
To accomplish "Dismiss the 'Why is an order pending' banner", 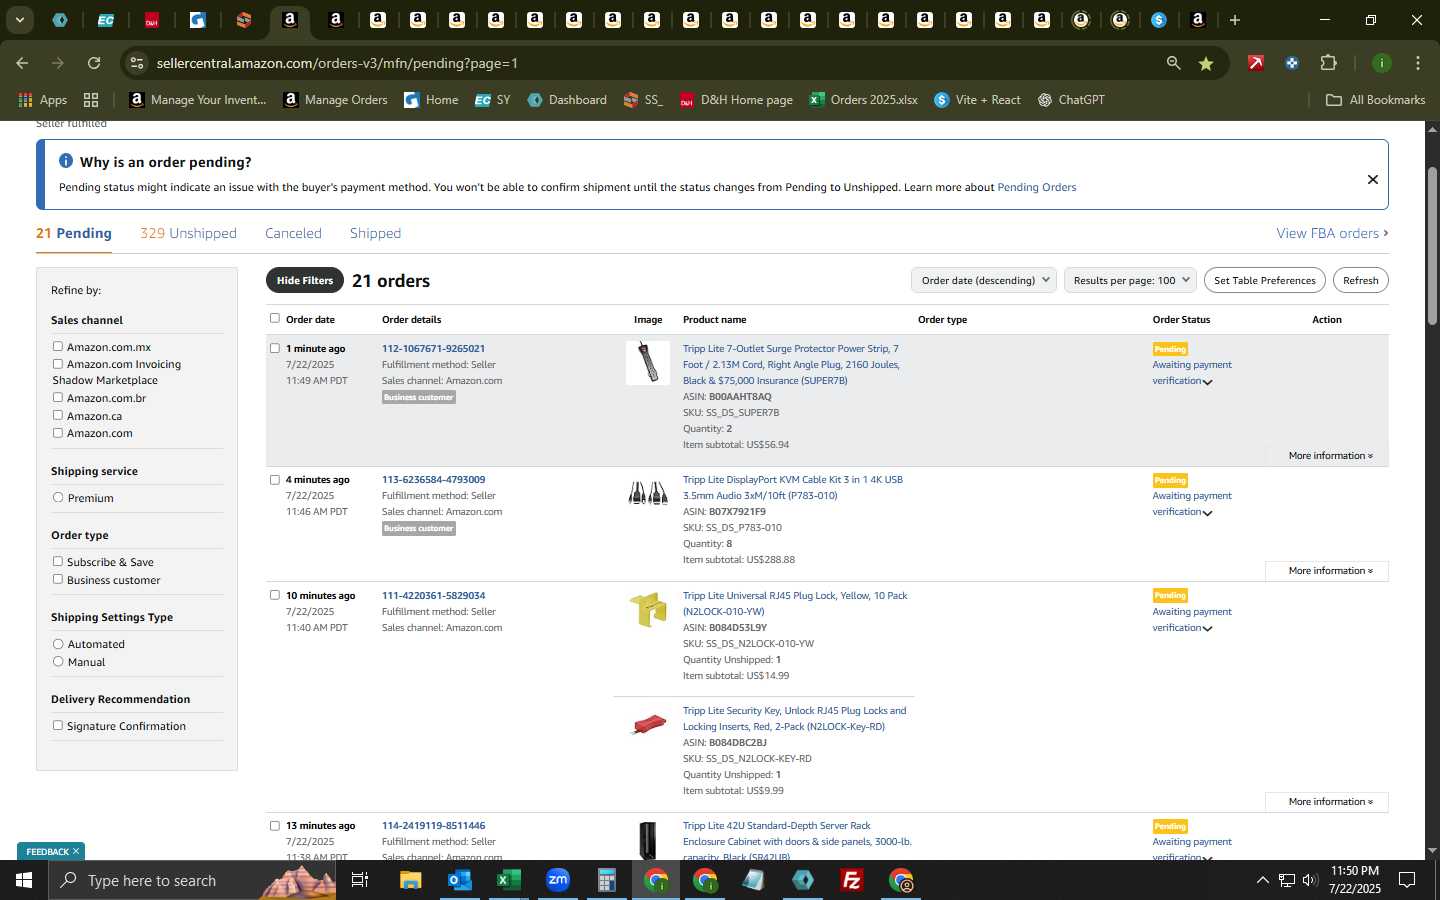I will 1372,179.
